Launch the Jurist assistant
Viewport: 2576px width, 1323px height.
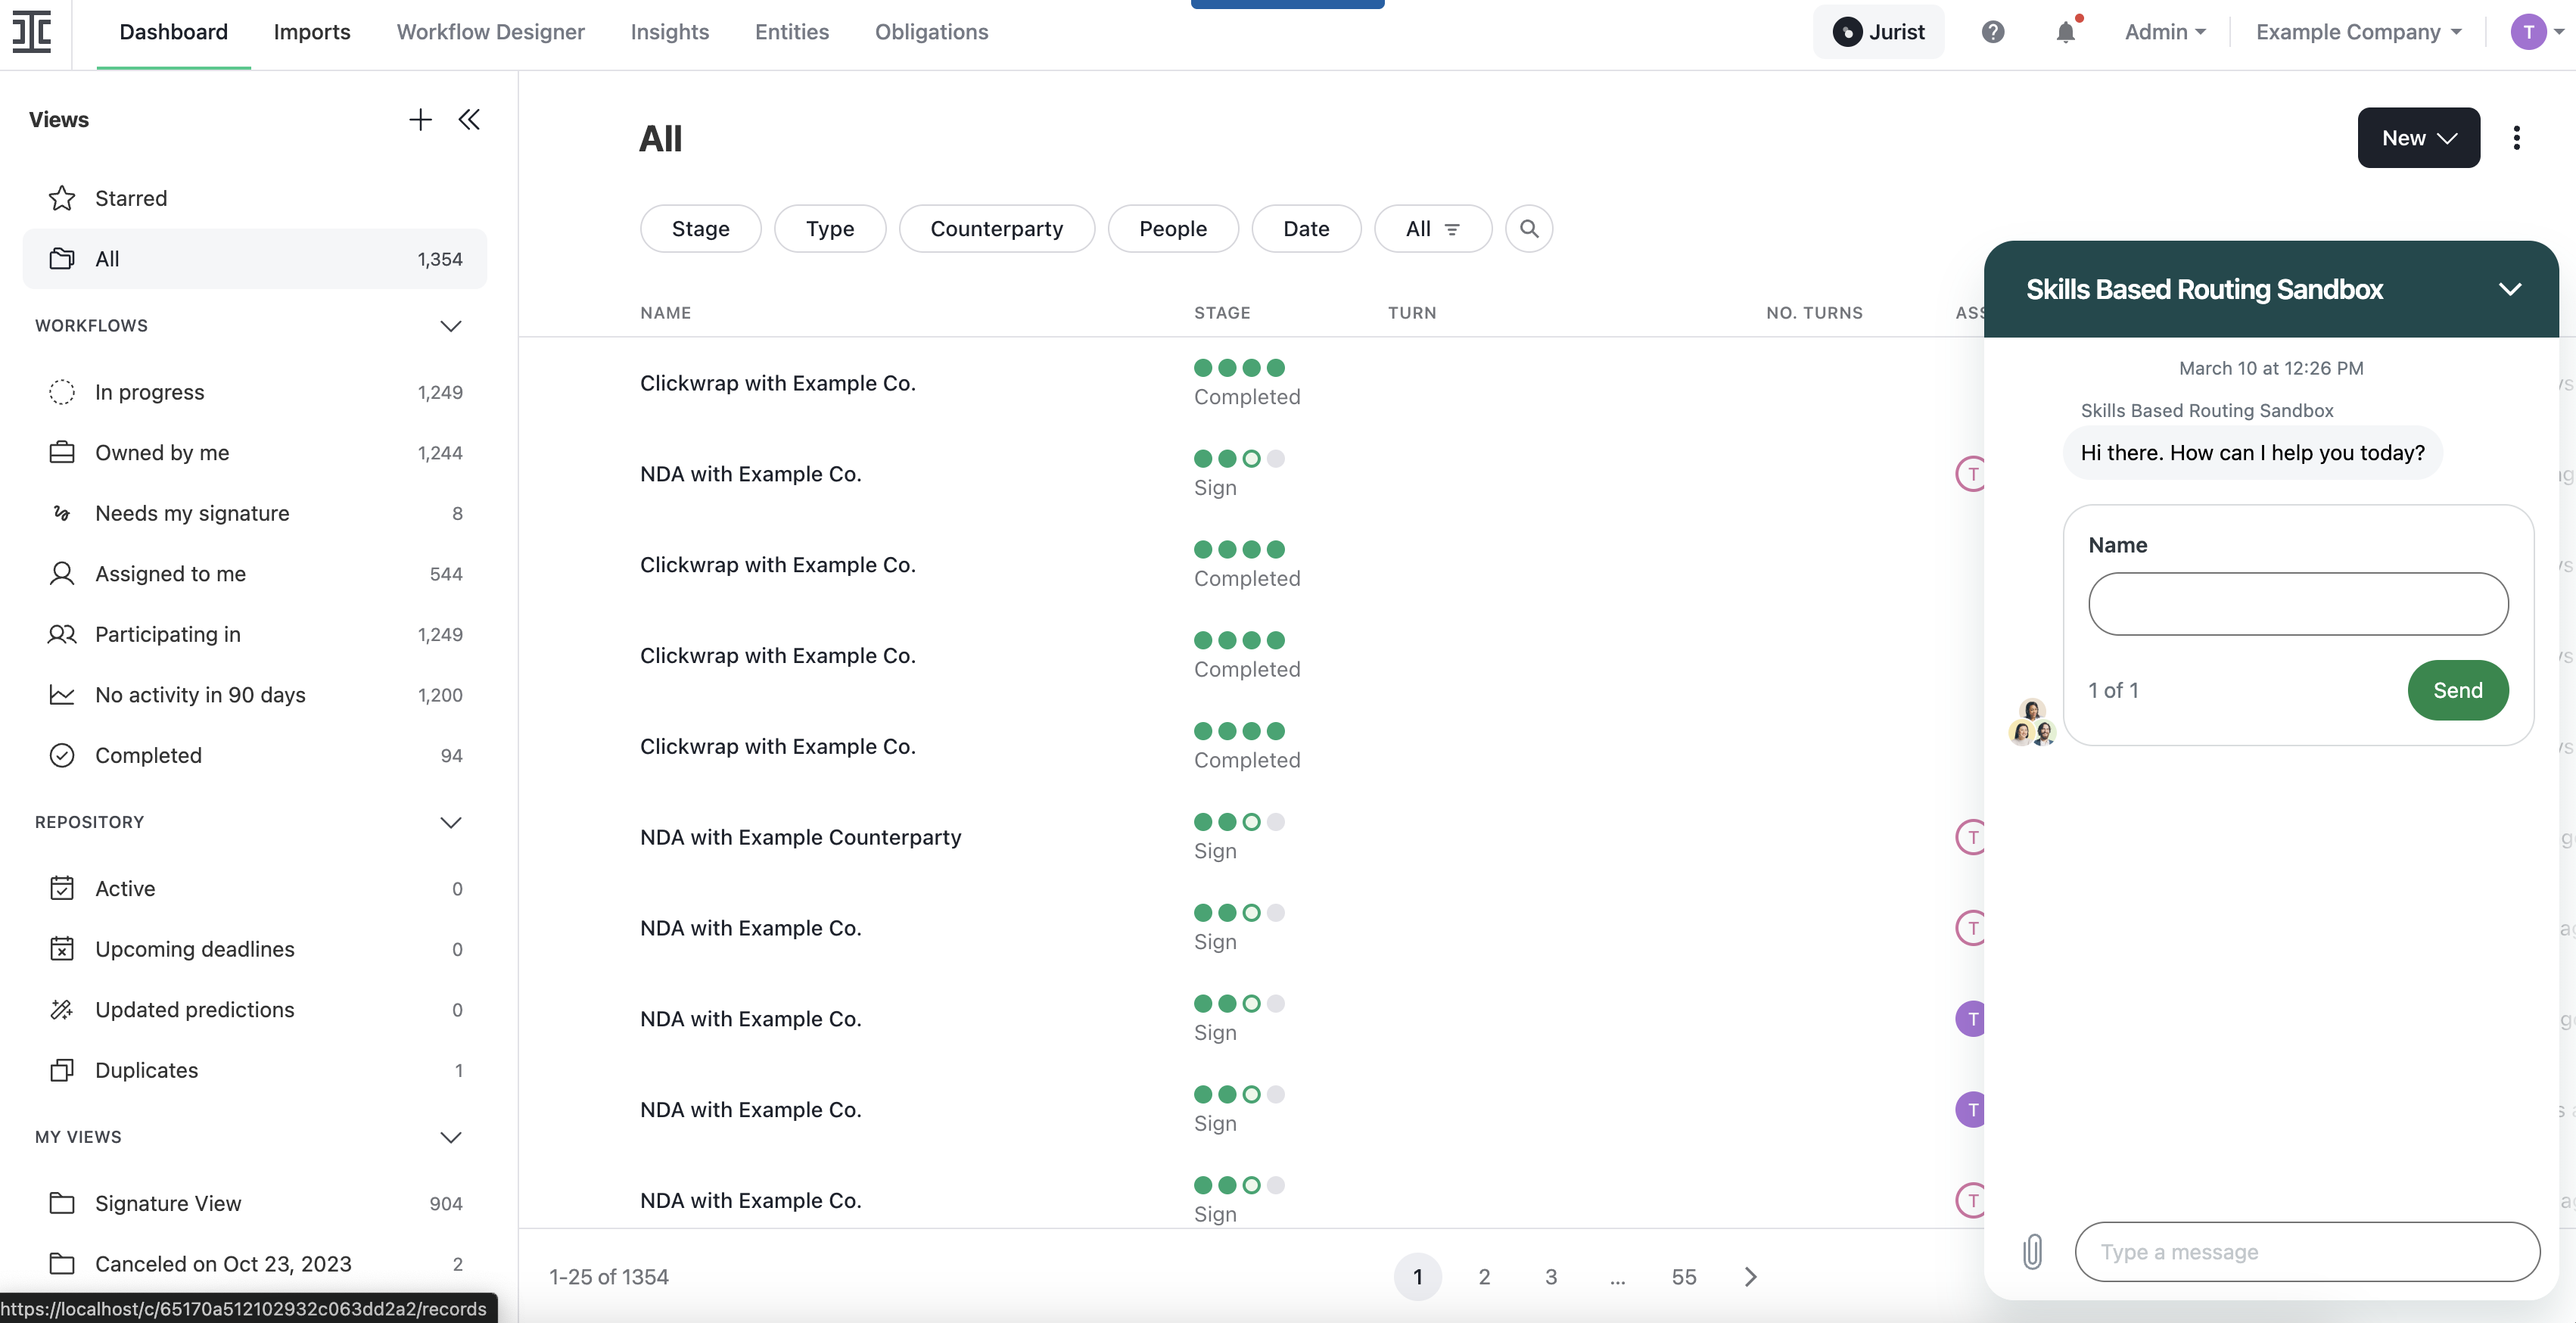pyautogui.click(x=1878, y=32)
